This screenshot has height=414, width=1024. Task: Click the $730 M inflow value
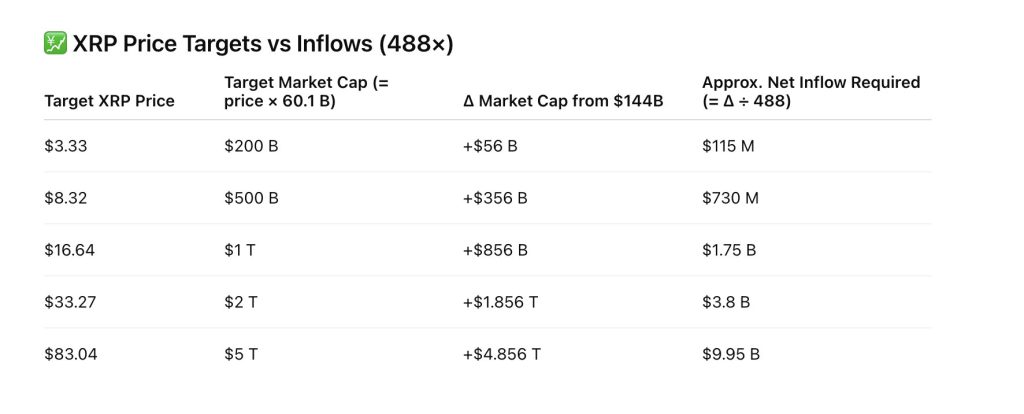coord(730,198)
